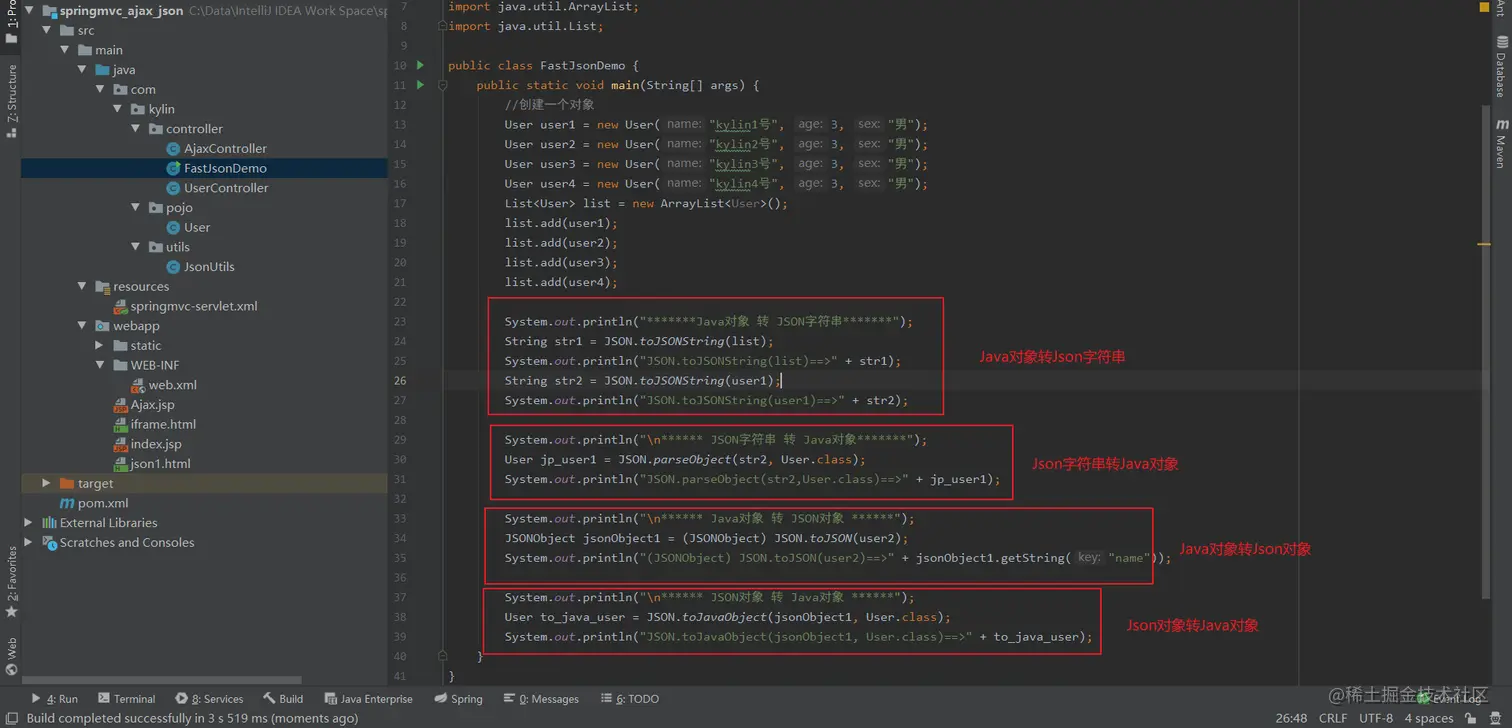Select FastJsonDemo class in project tree
Image resolution: width=1512 pixels, height=728 pixels.
[x=216, y=168]
